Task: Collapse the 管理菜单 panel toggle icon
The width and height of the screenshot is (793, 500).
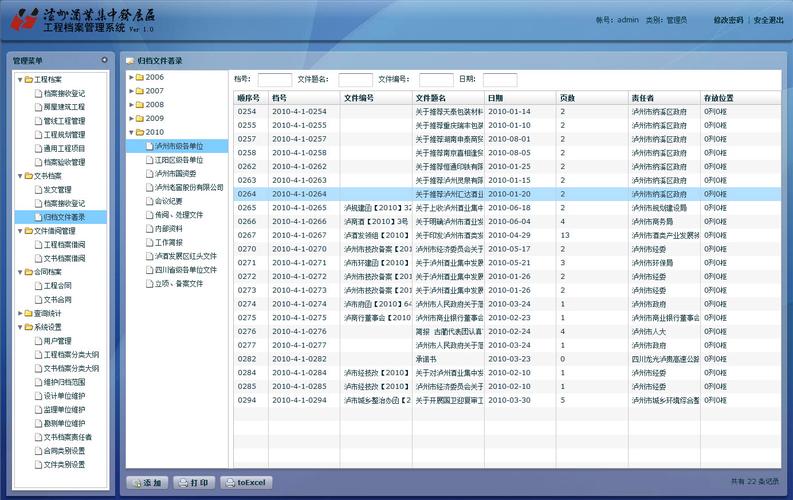Action: (x=104, y=60)
